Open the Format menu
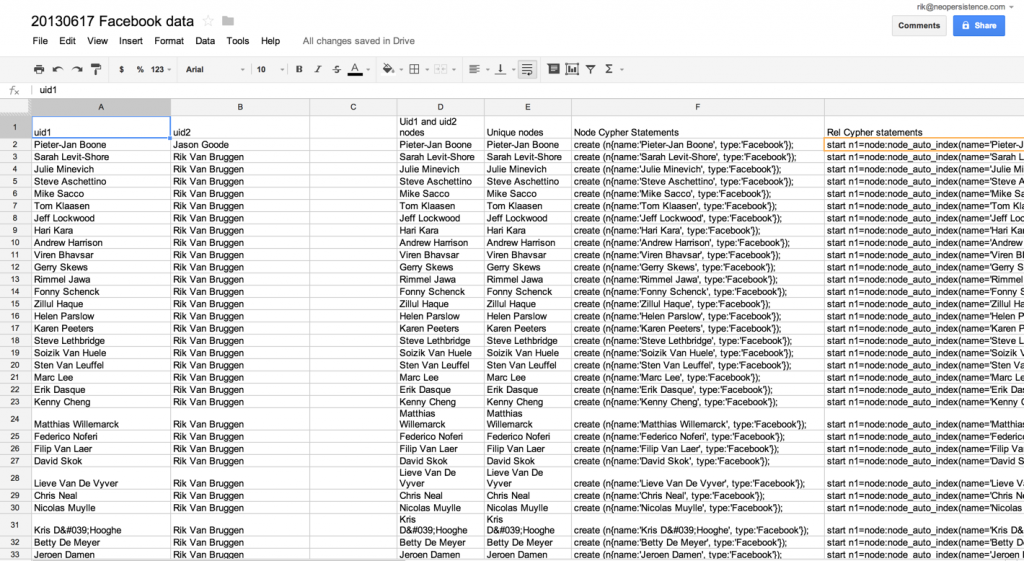 pyautogui.click(x=168, y=40)
